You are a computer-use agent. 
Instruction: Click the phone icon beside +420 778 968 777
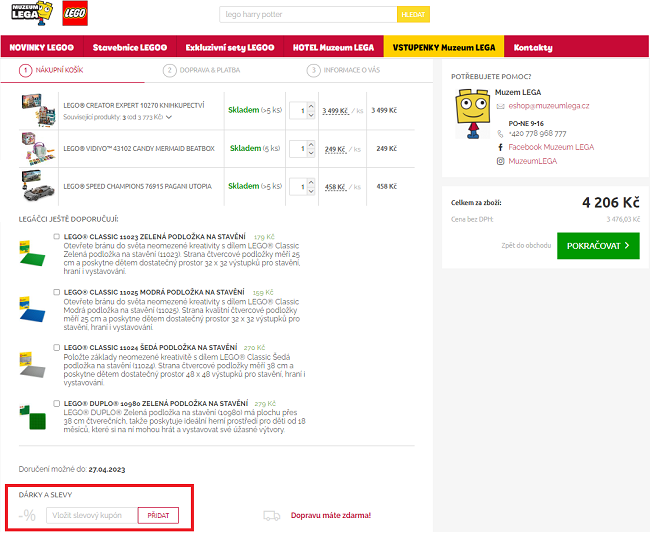click(500, 134)
